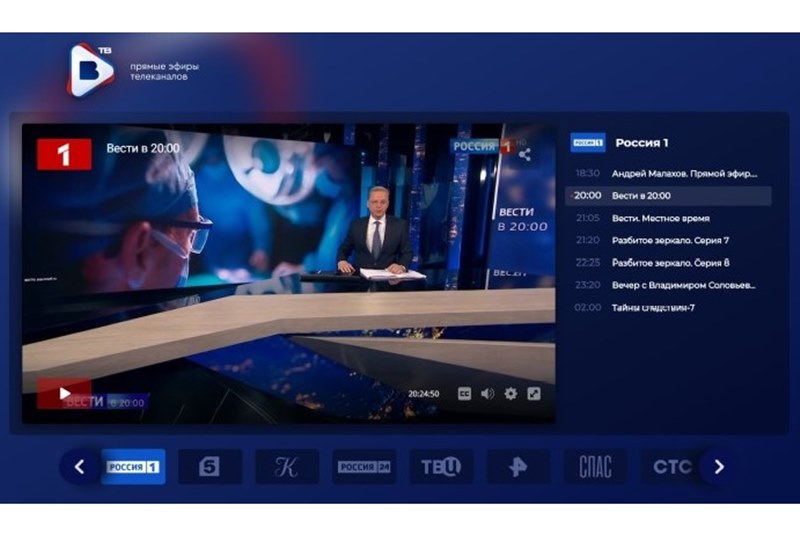Select the Спас channel

(x=595, y=467)
